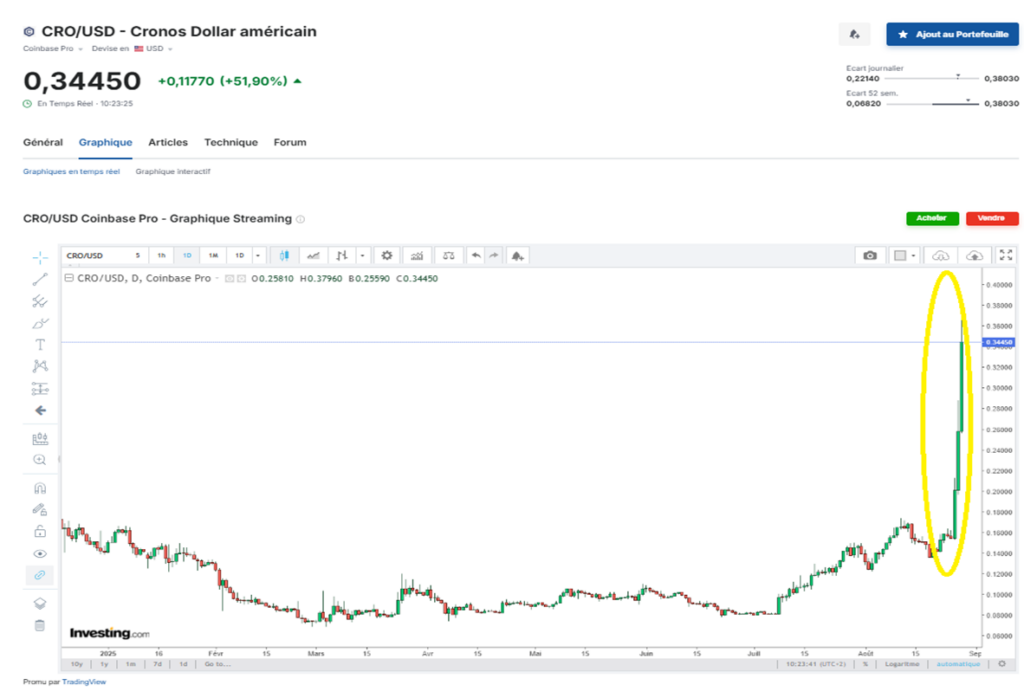Toggle Logaritme scale
This screenshot has width=1024, height=698.
902,663
